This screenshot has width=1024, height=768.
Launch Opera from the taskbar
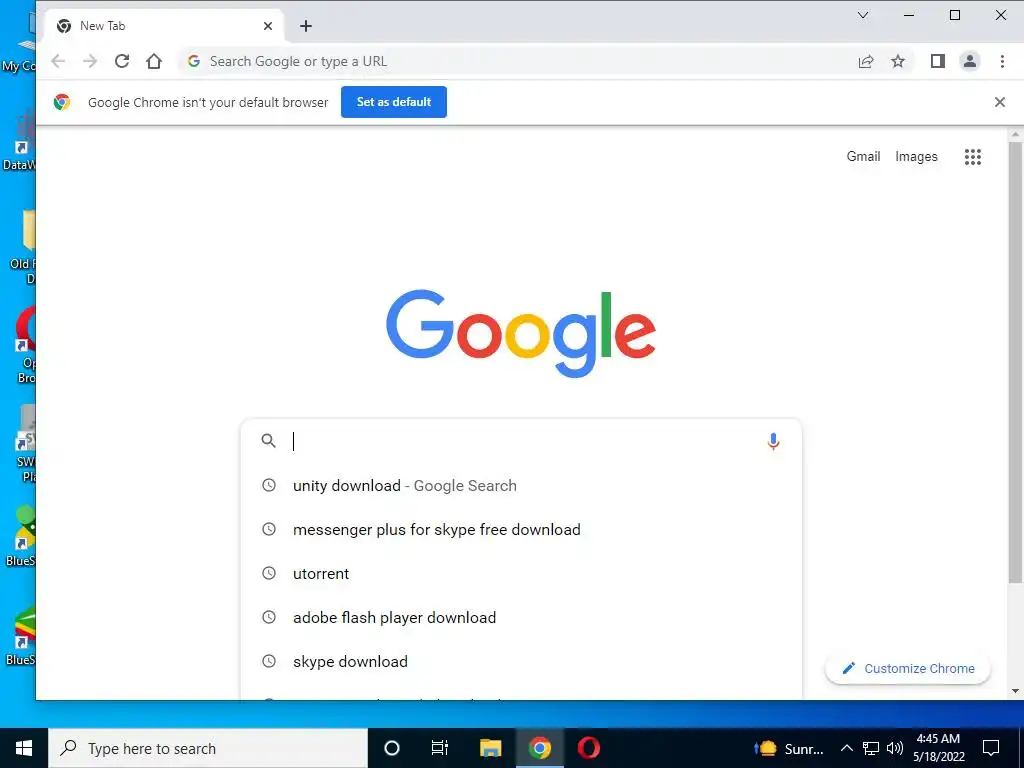(x=588, y=748)
